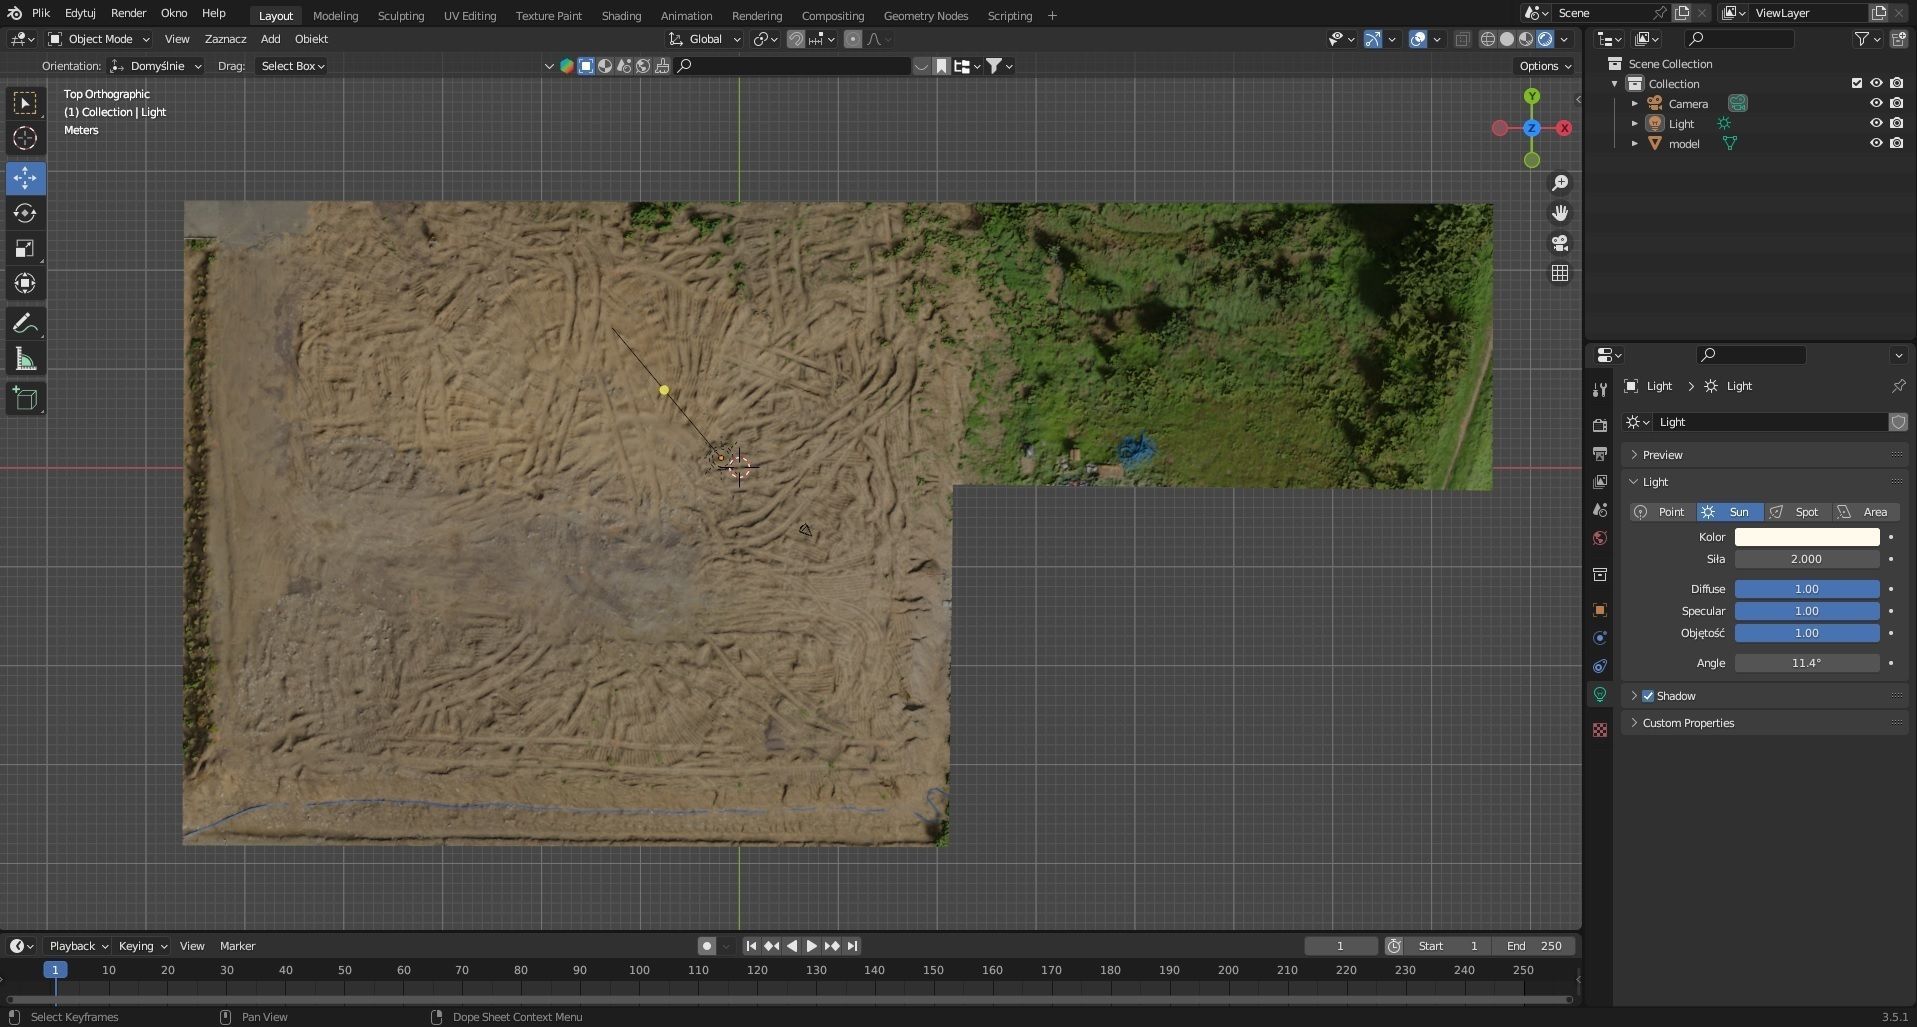1917x1027 pixels.
Task: Open the Render menu
Action: pos(128,13)
